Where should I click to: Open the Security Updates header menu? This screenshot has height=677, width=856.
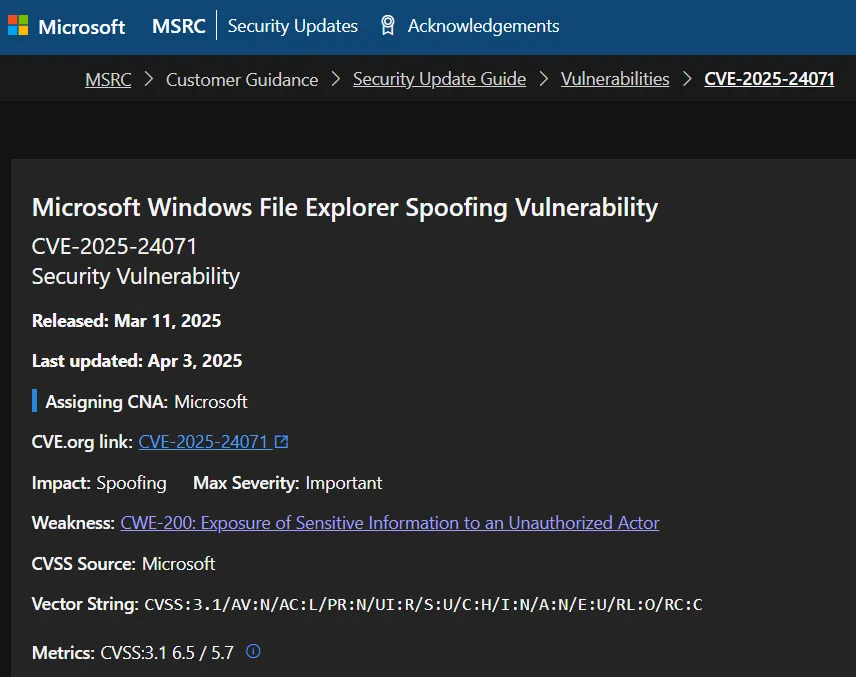coord(292,26)
